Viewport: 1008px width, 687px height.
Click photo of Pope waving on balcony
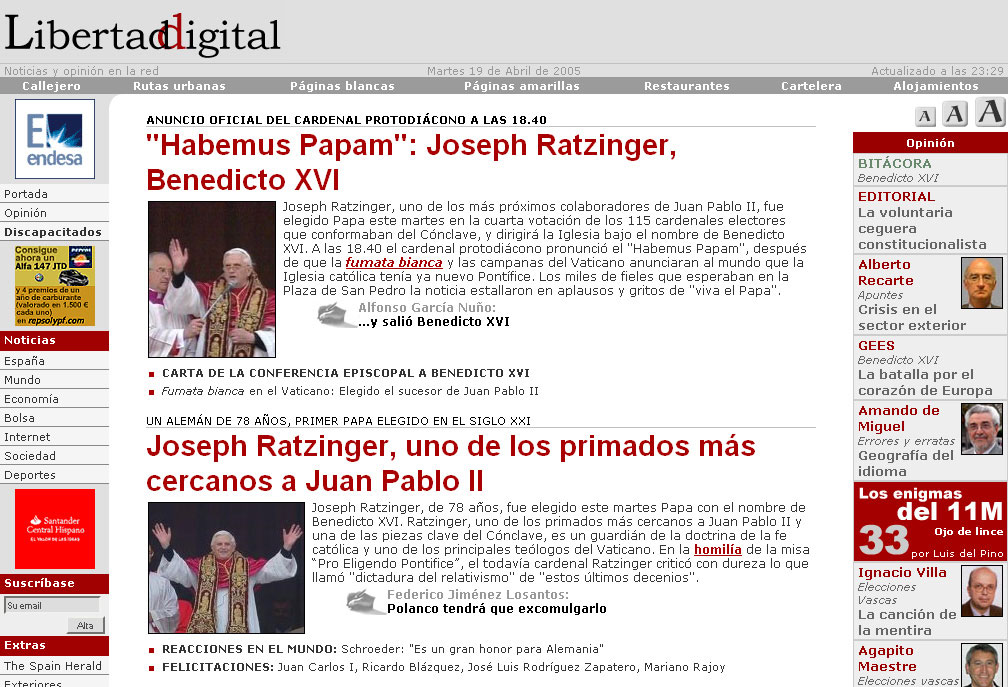211,279
